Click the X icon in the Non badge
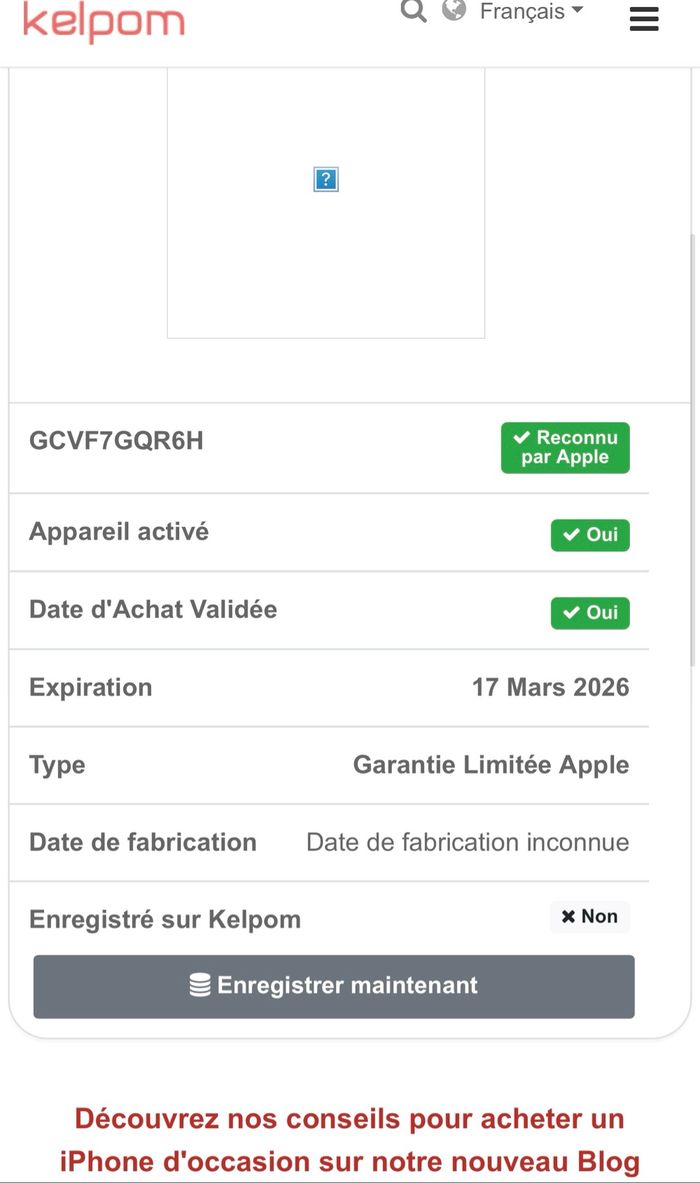Screen dimensions: 700x1183 click(x=568, y=917)
